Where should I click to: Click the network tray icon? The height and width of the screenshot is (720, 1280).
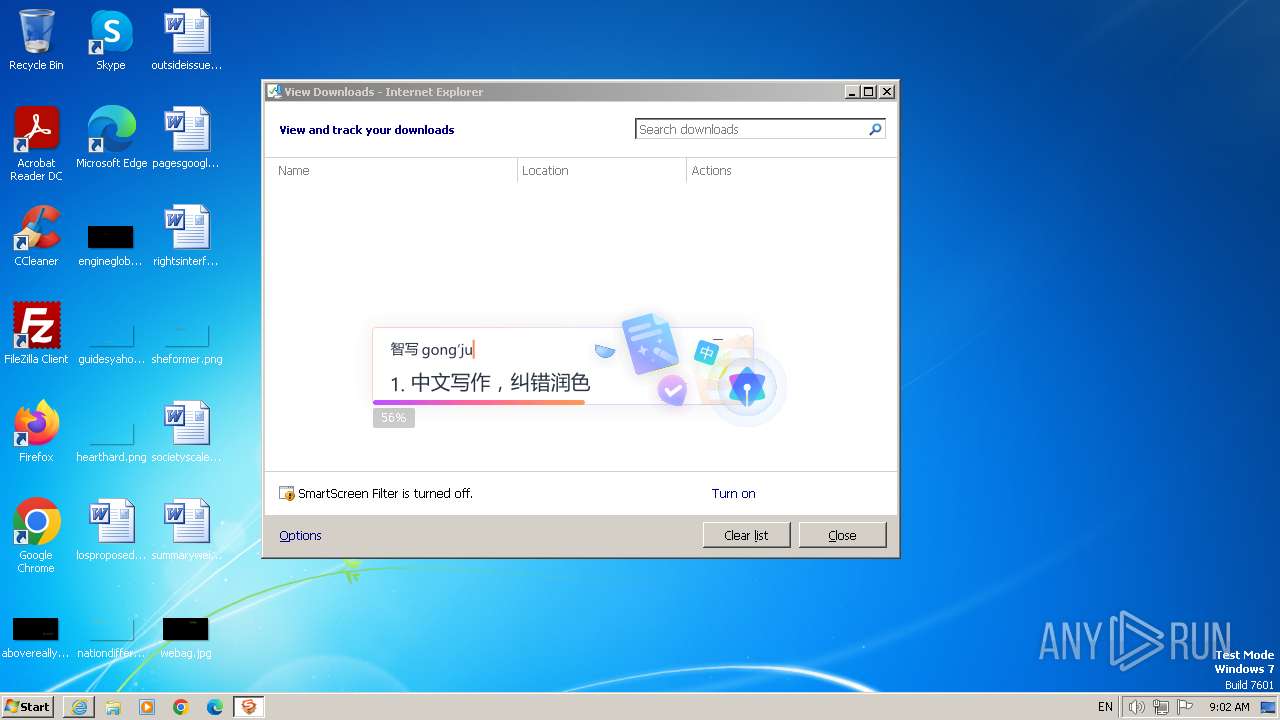(1161, 707)
